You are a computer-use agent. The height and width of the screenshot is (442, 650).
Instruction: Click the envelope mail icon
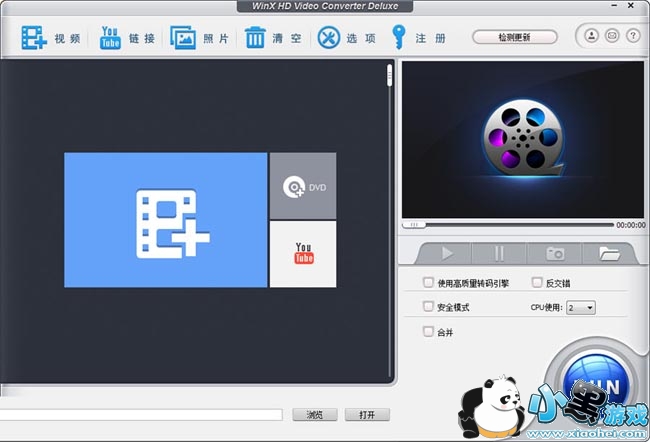[x=611, y=36]
